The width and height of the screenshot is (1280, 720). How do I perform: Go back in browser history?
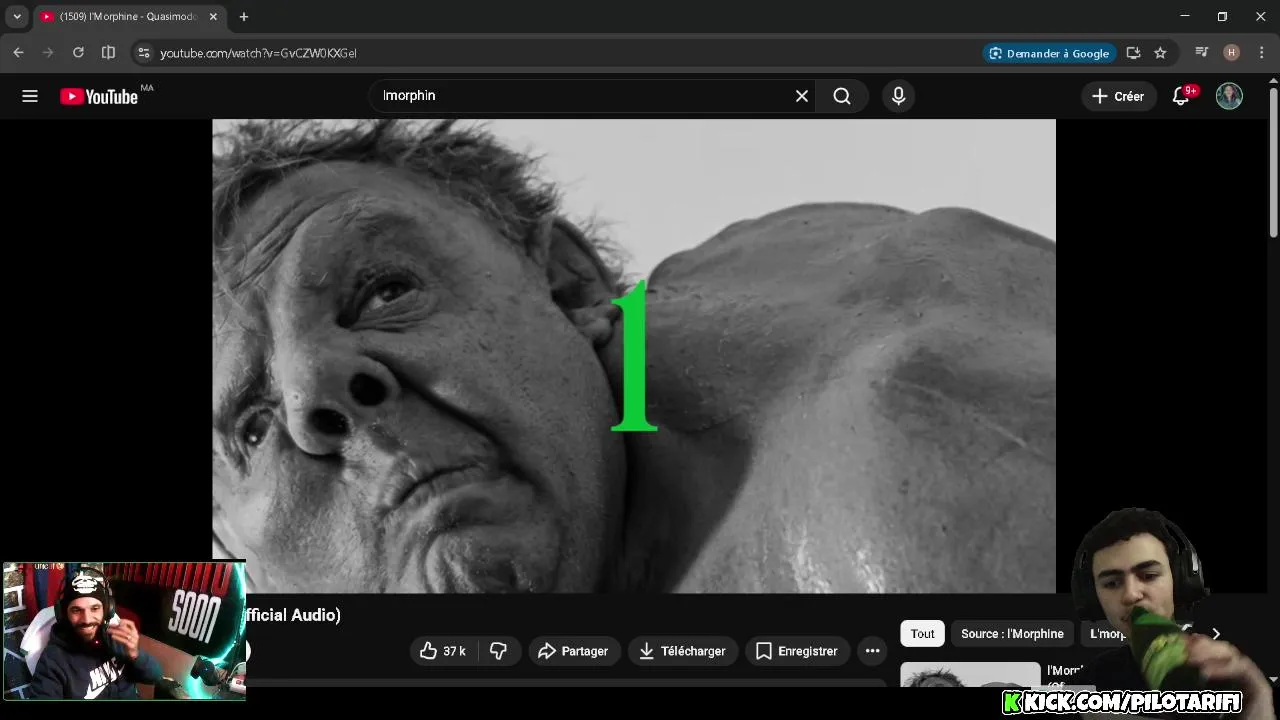18,53
